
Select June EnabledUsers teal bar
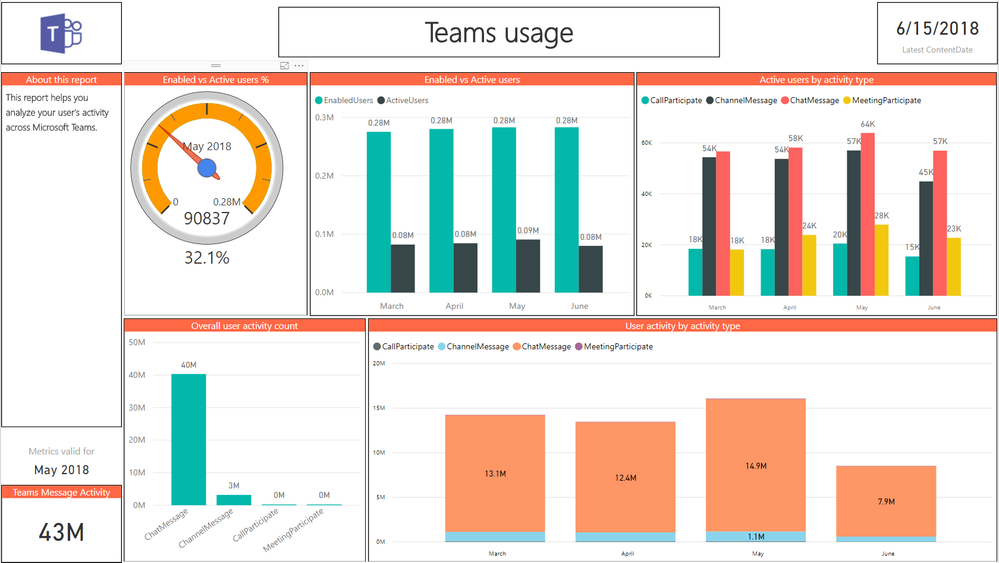tap(567, 210)
